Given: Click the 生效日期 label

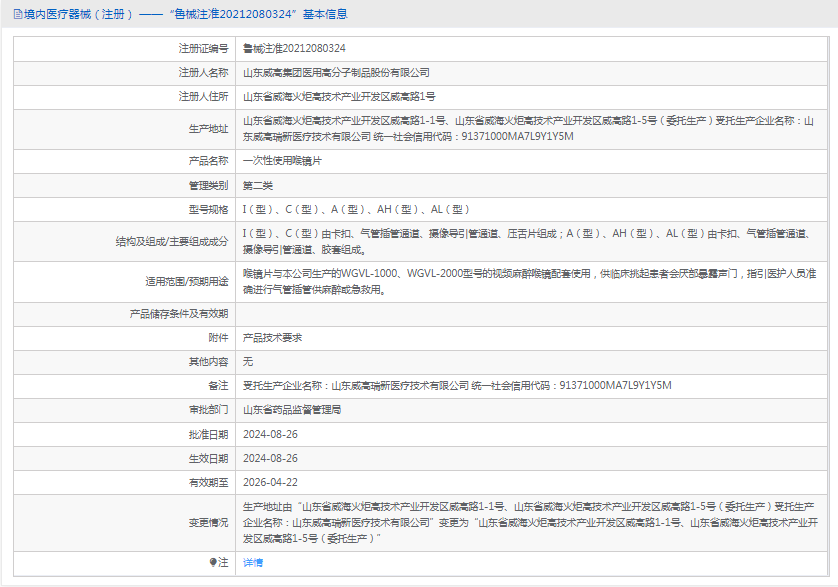Looking at the screenshot, I should pyautogui.click(x=208, y=459).
